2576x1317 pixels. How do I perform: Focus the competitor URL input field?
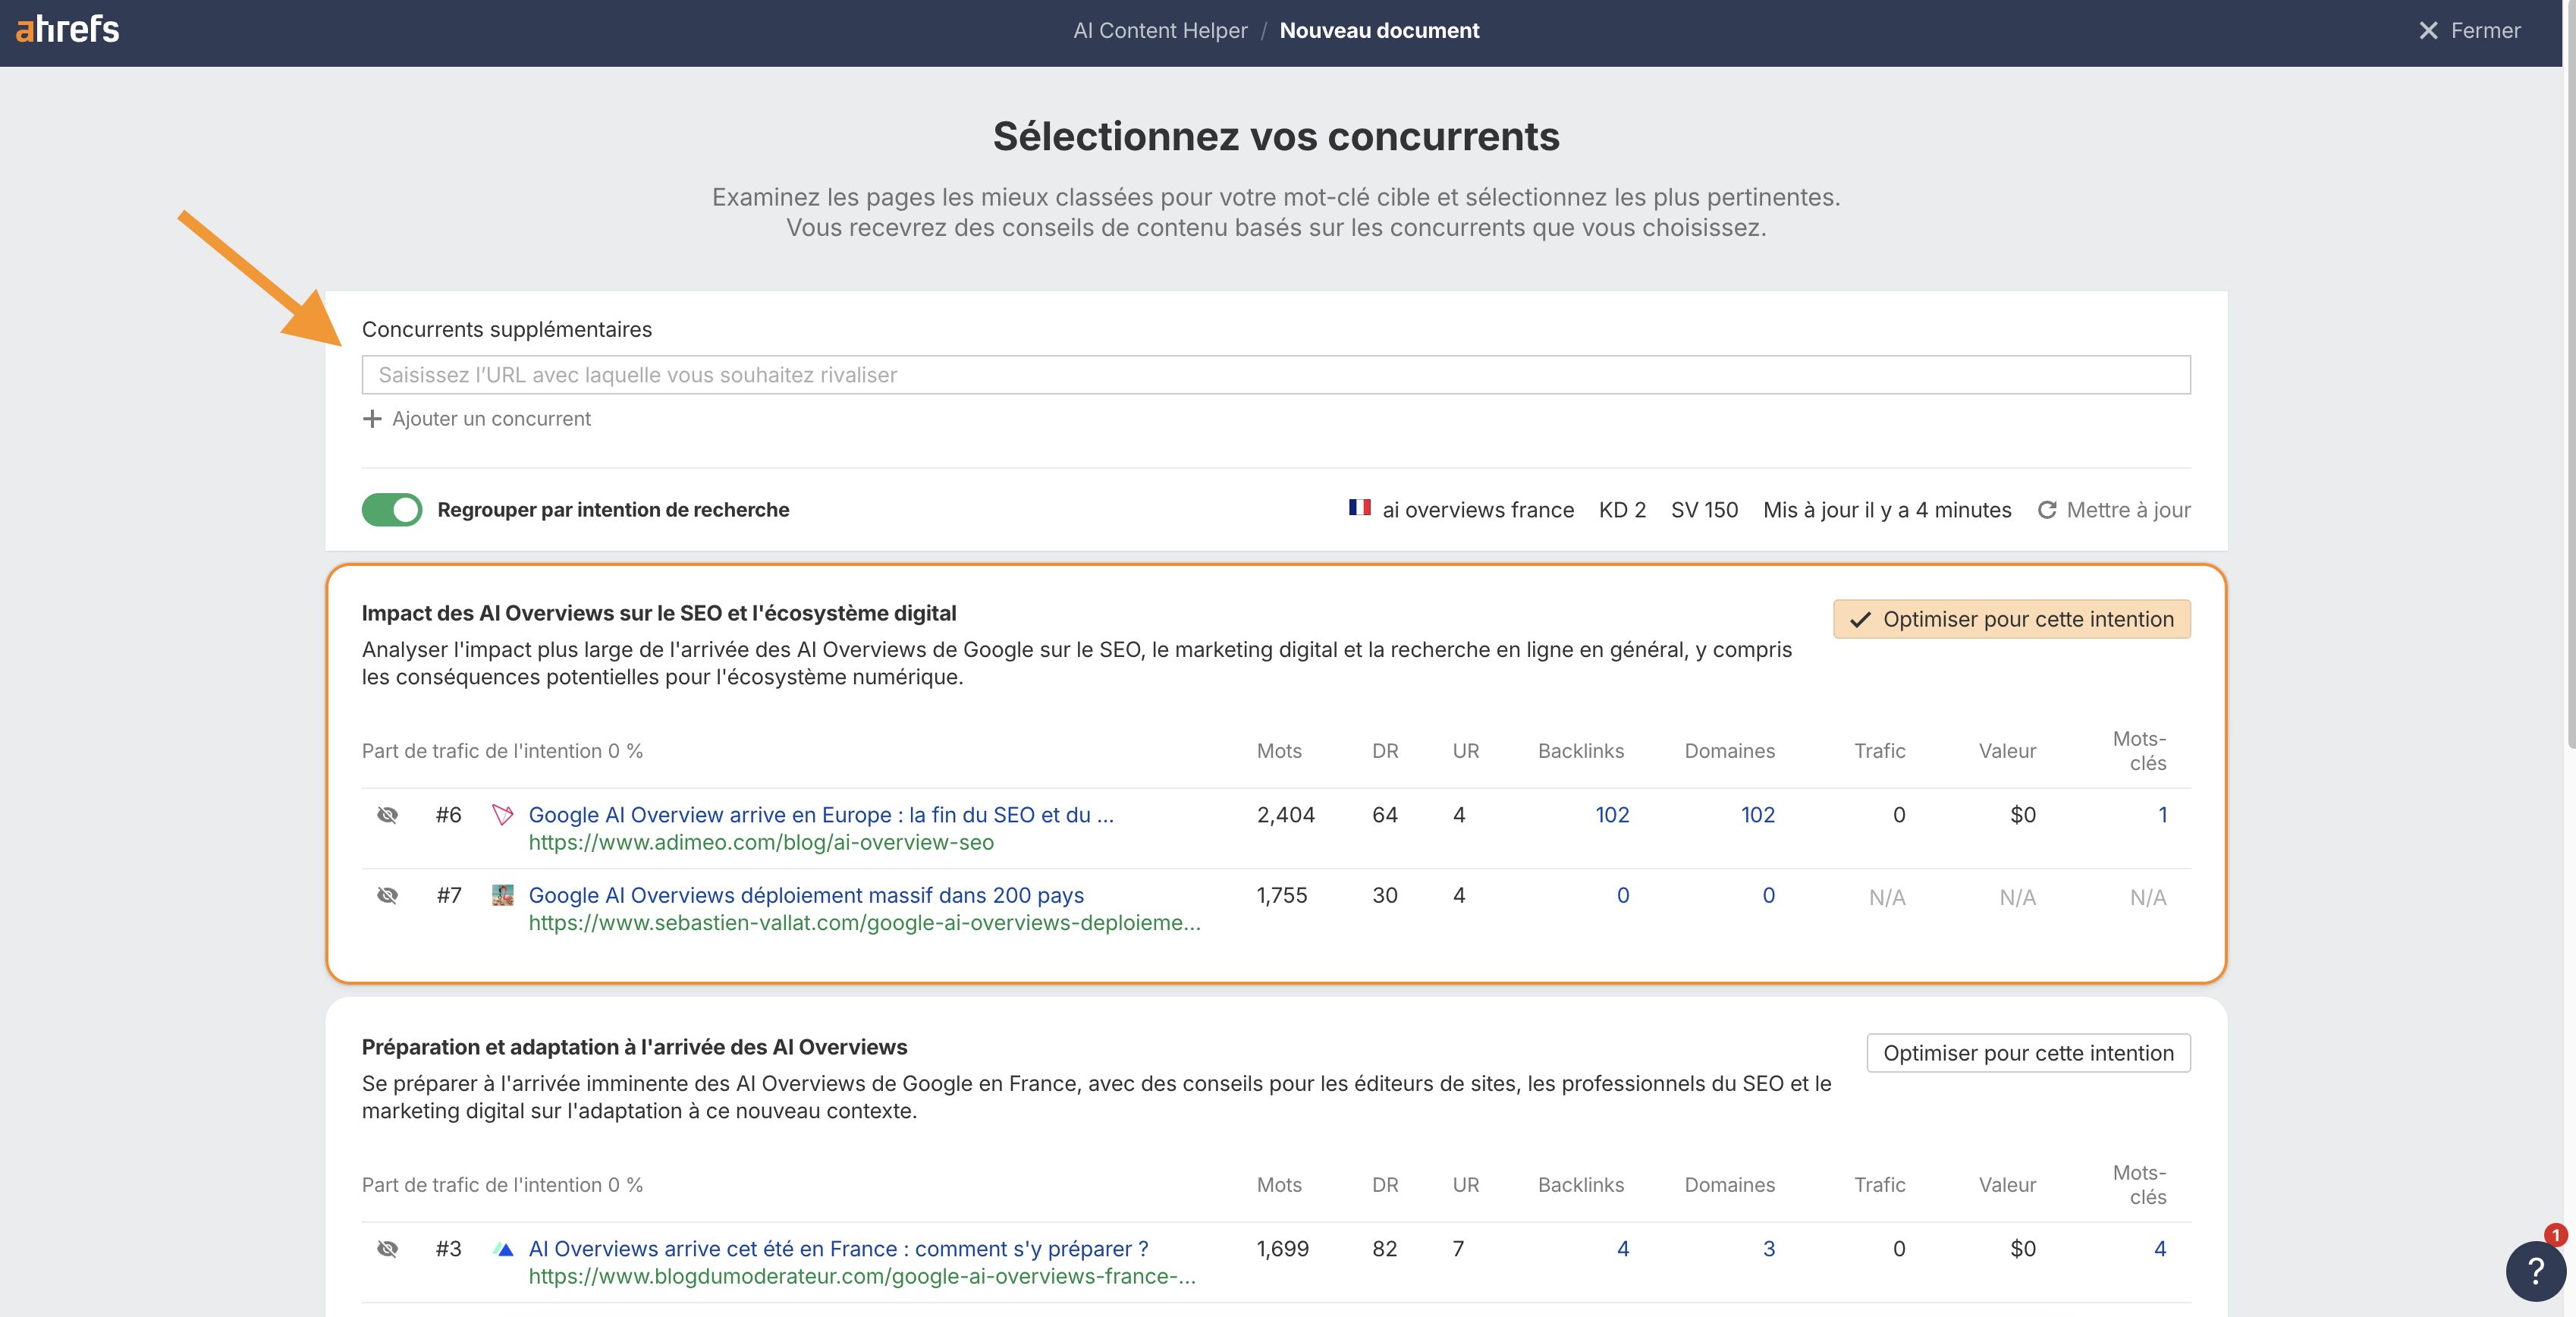1276,375
